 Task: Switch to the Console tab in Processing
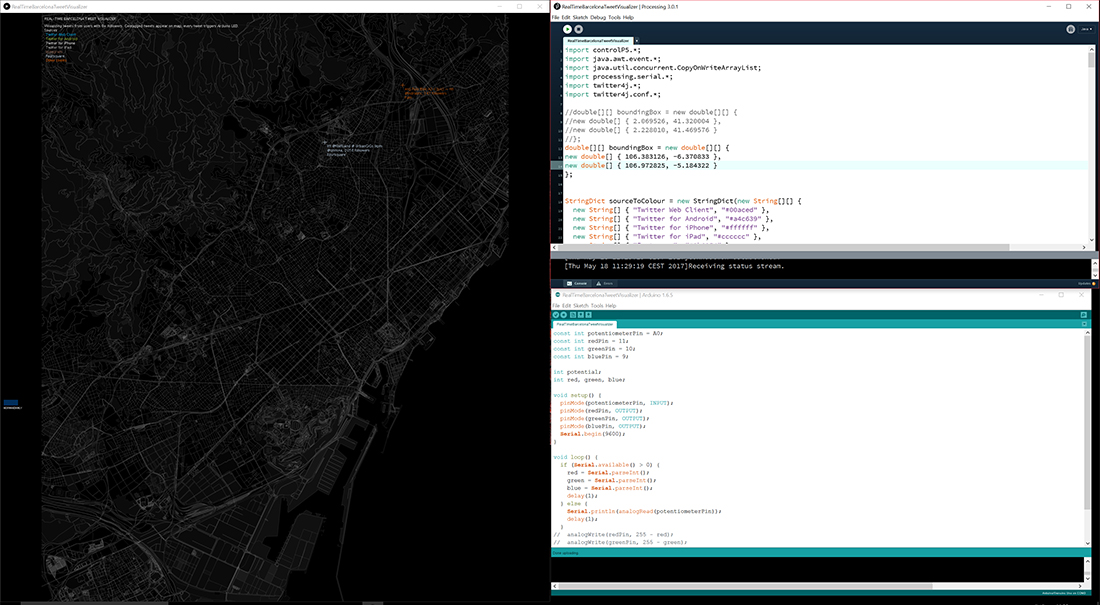(577, 284)
